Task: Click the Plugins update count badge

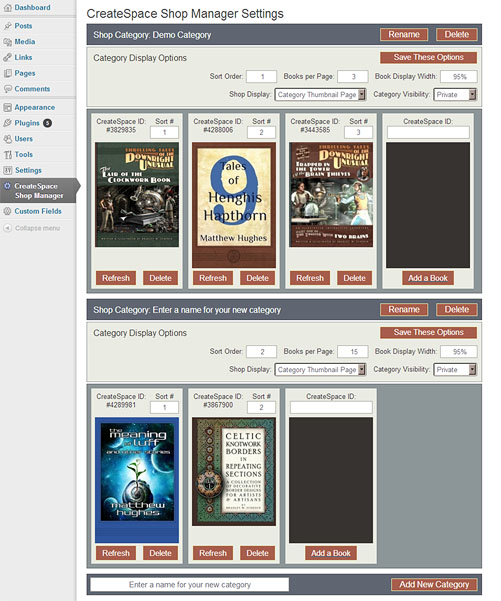Action: pos(48,123)
